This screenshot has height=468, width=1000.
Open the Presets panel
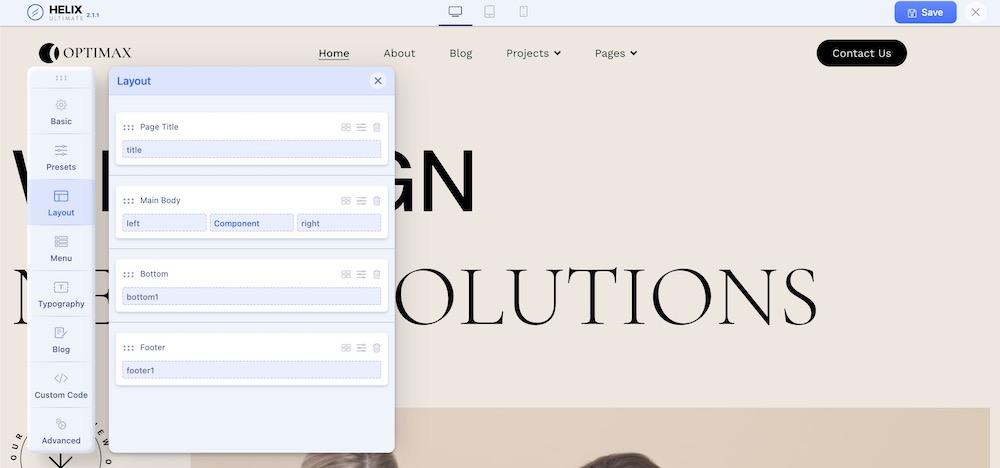coord(61,157)
